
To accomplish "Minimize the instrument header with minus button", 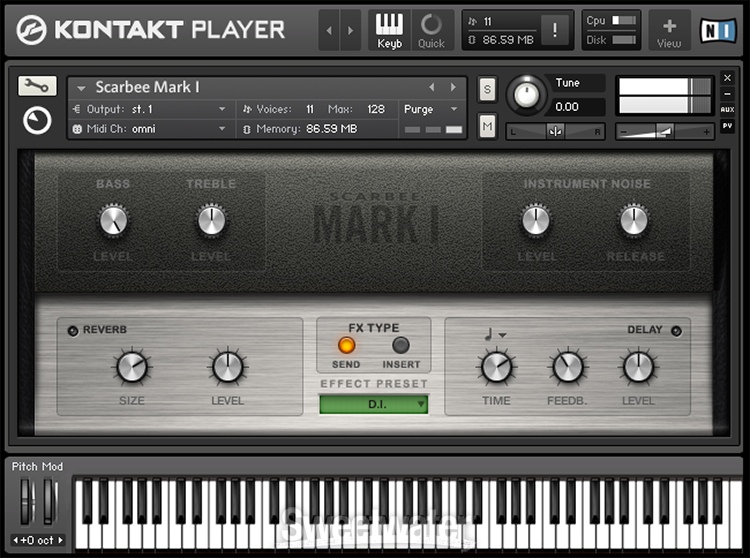I will point(727,93).
